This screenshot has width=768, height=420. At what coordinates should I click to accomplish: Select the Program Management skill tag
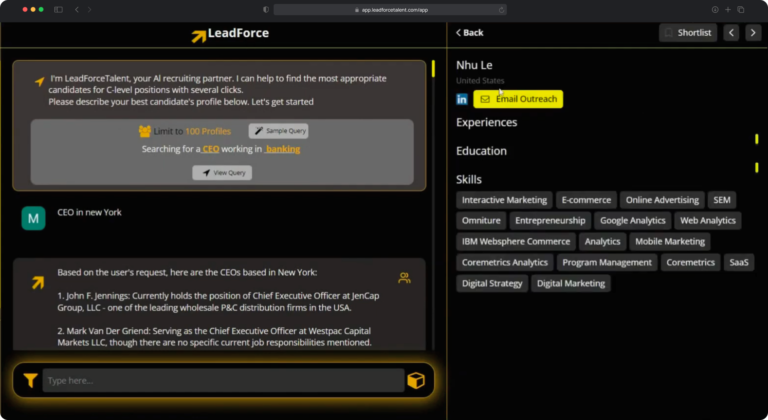[x=607, y=263]
